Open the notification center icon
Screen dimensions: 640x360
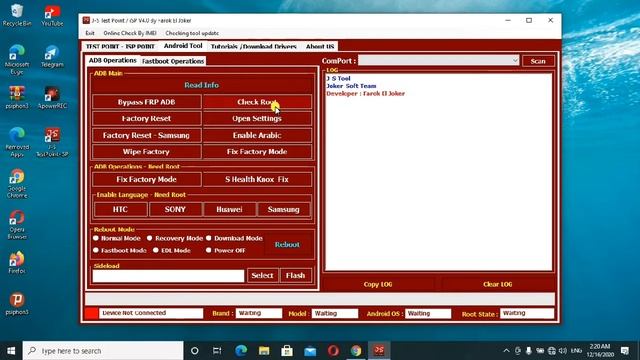click(x=624, y=351)
